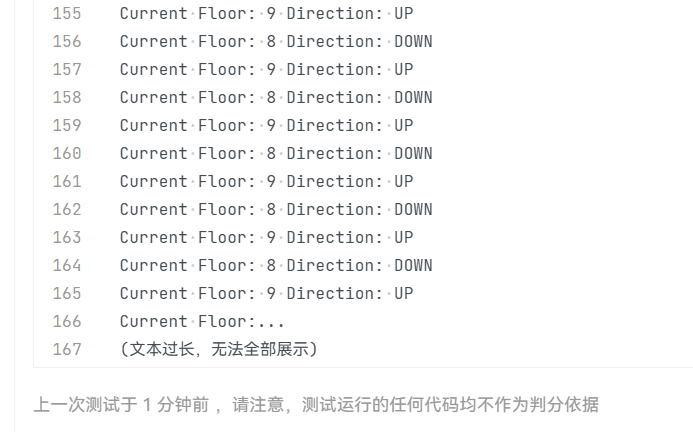
Task: Select line number 162 in the gutter
Action: 66,210
